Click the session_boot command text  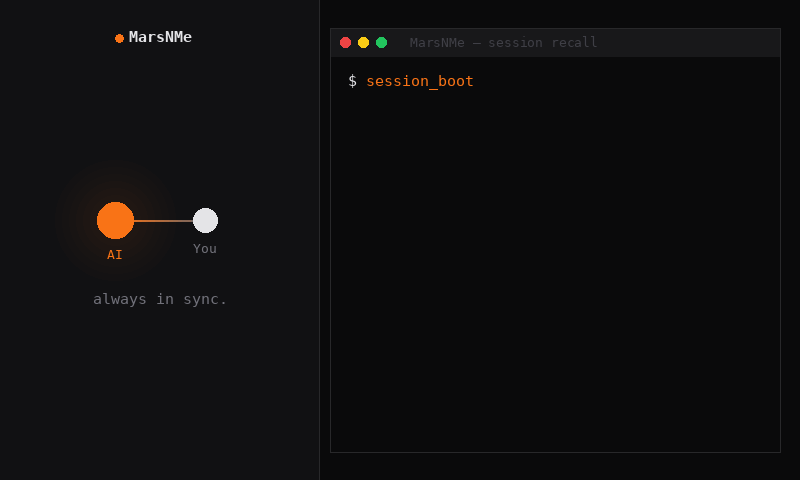[x=420, y=81]
